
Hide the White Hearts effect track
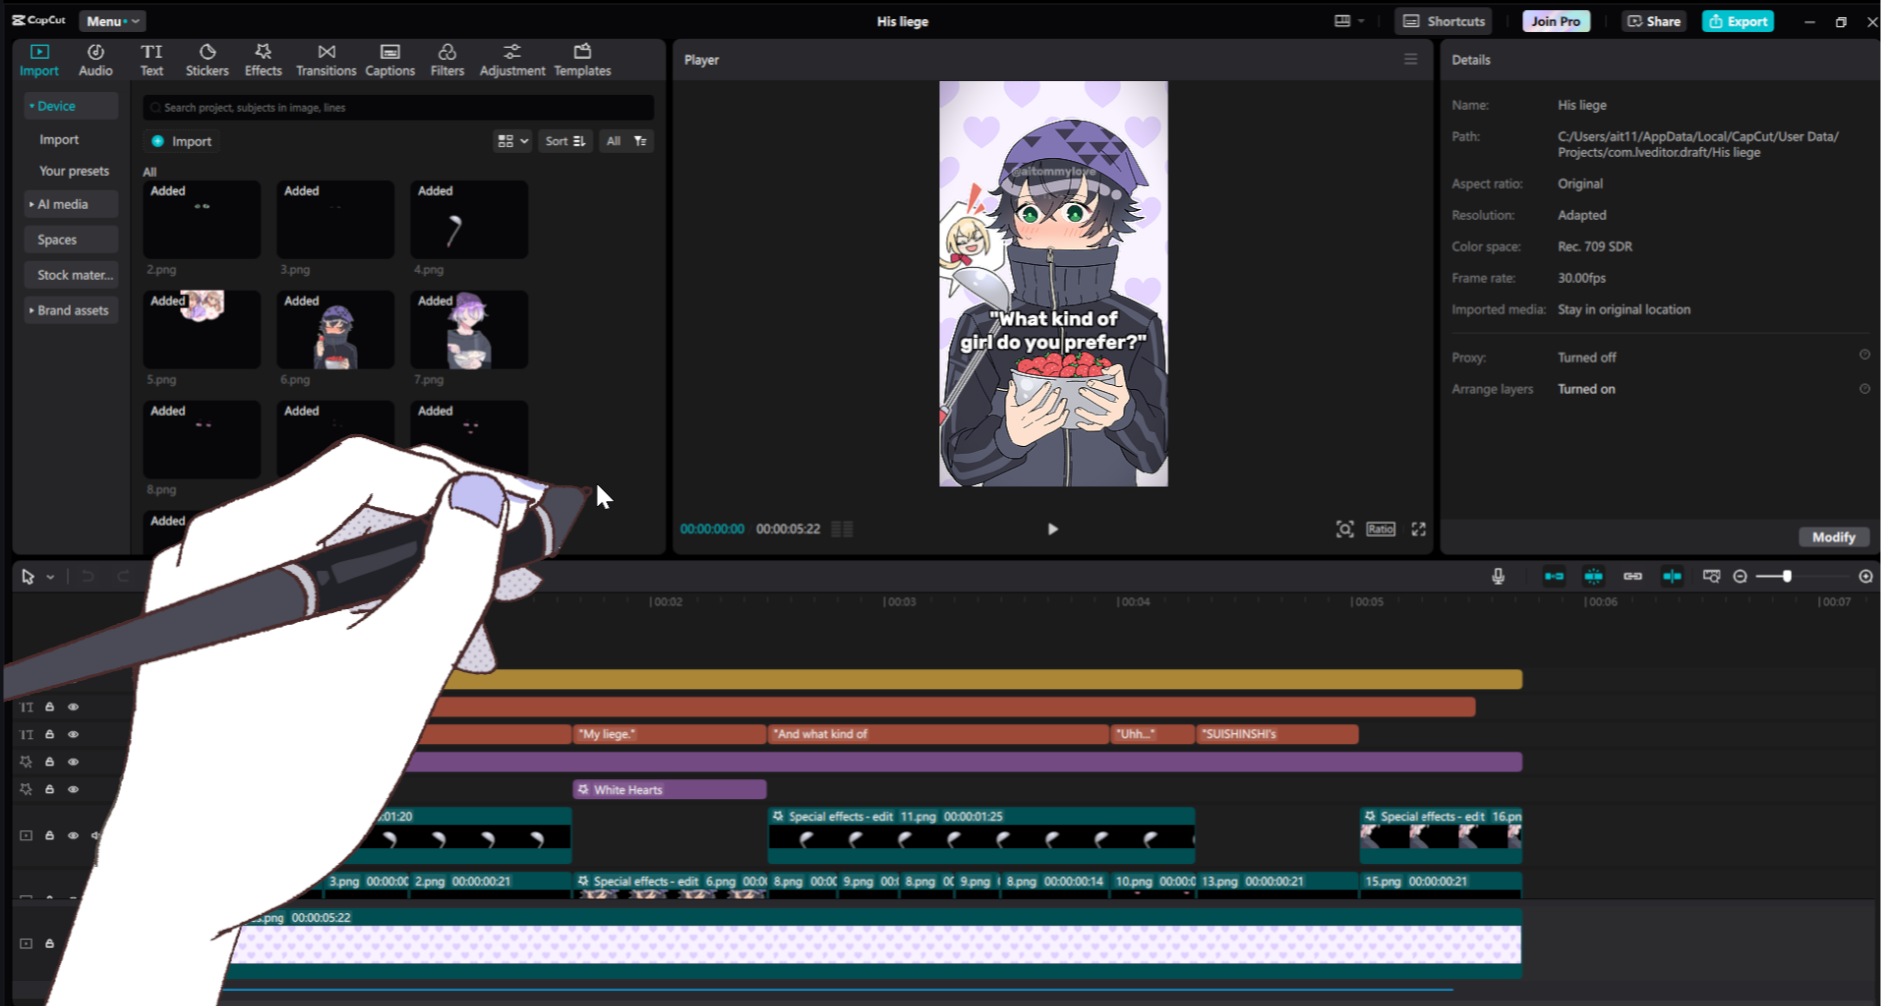click(73, 789)
